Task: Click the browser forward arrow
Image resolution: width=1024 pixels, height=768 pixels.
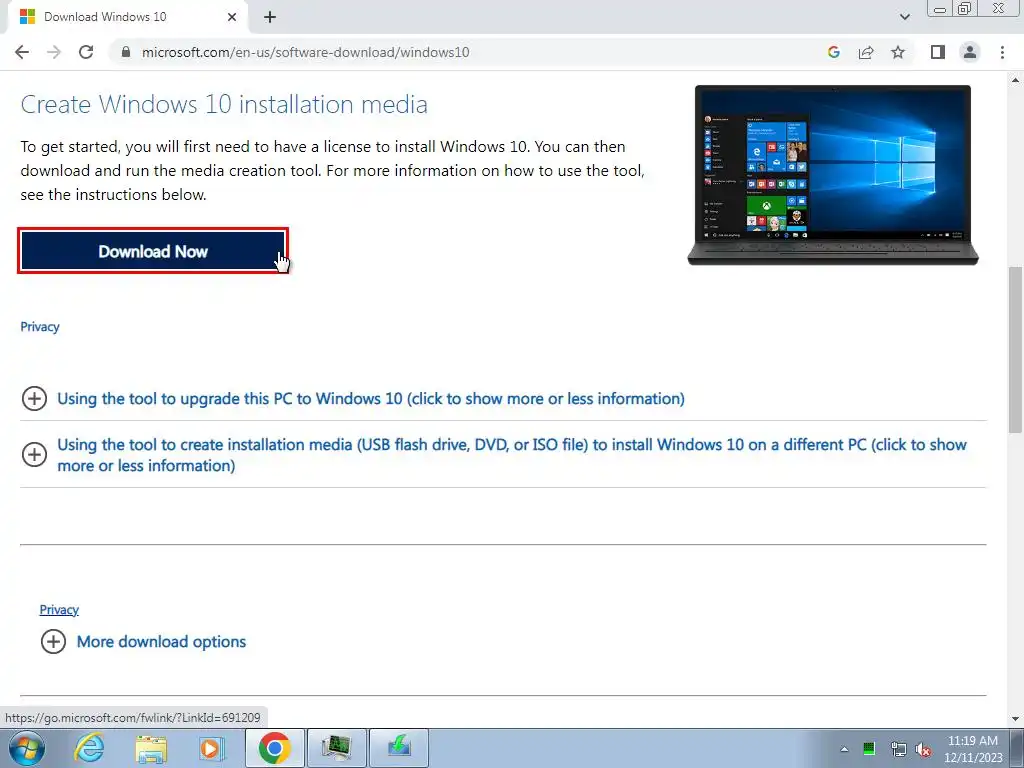Action: (x=54, y=52)
